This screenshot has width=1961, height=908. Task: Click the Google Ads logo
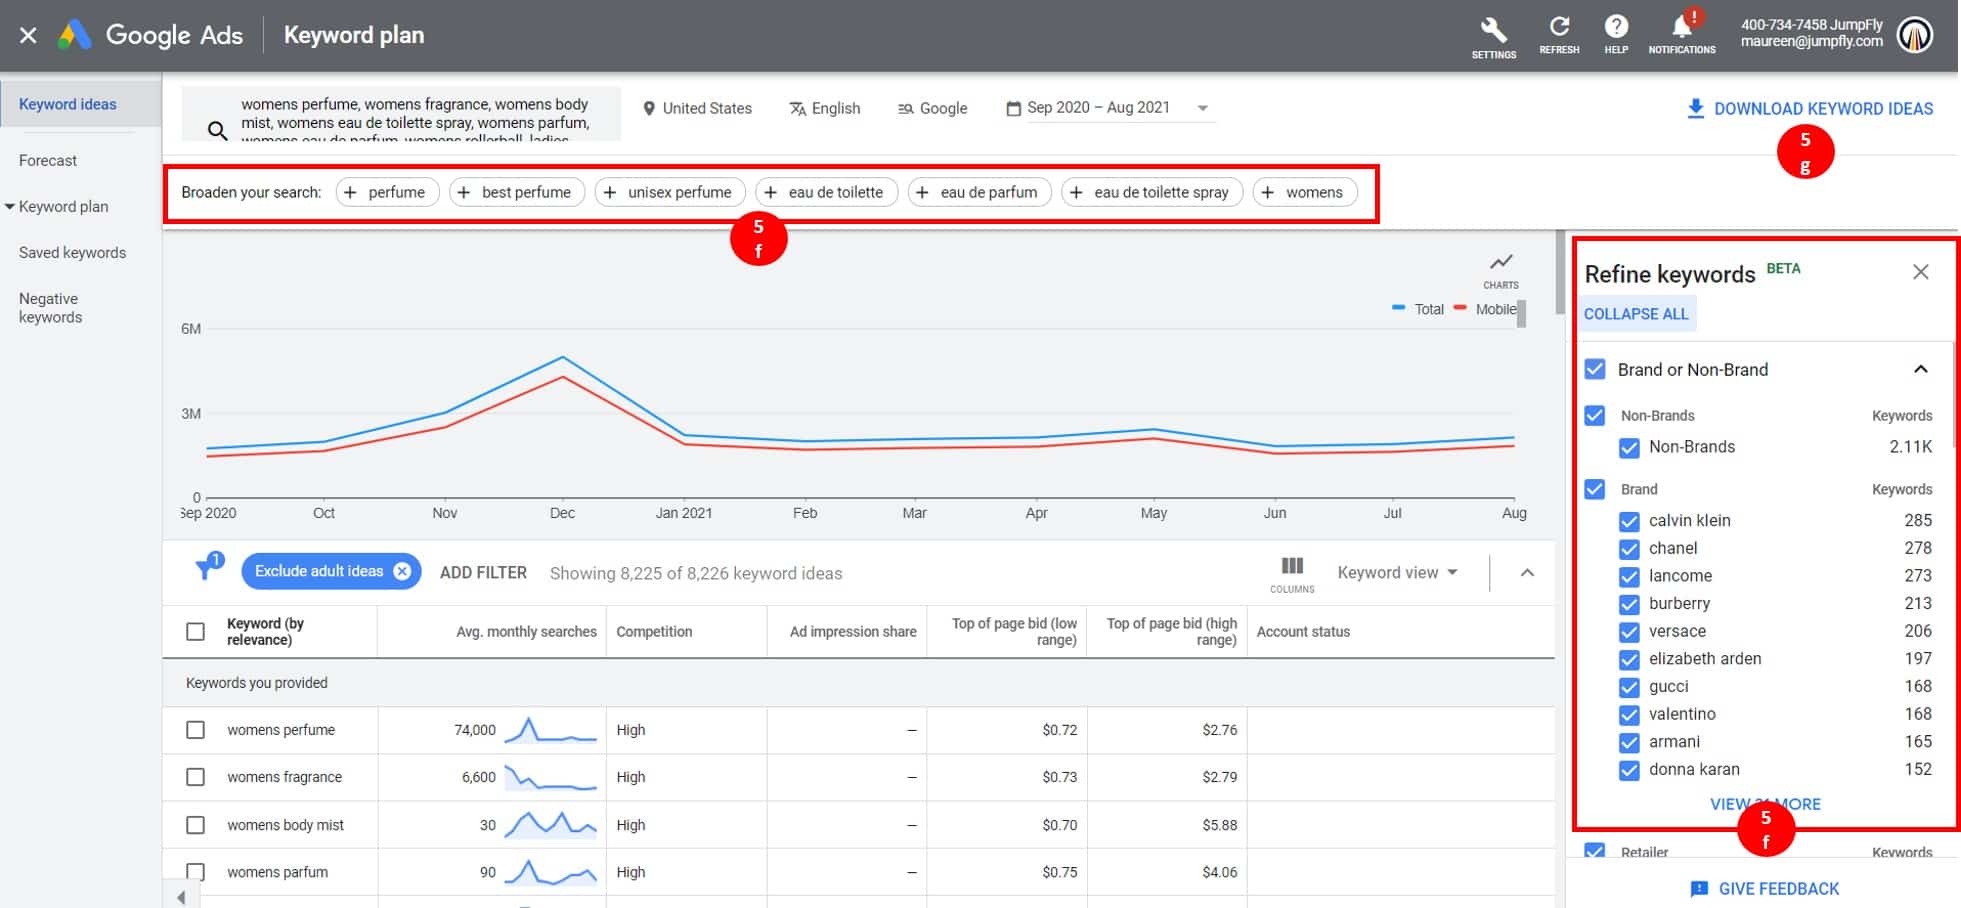point(75,35)
